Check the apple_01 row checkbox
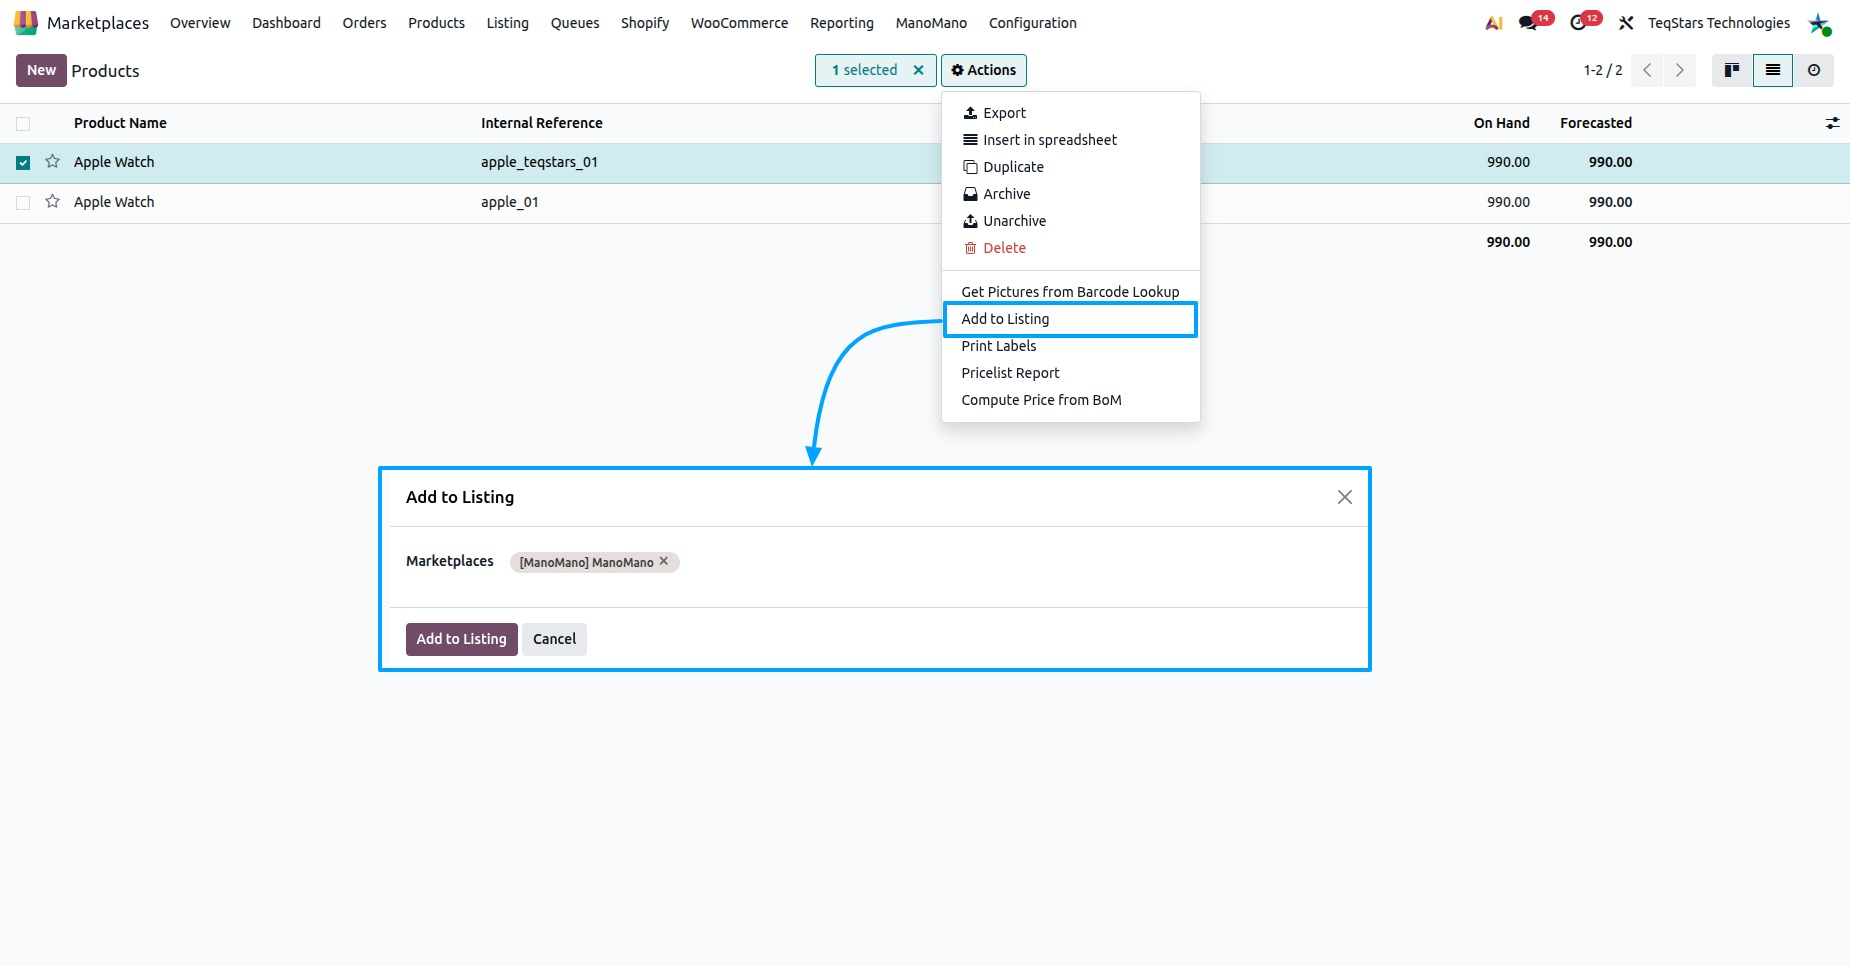Viewport: 1850px width, 966px height. [23, 203]
